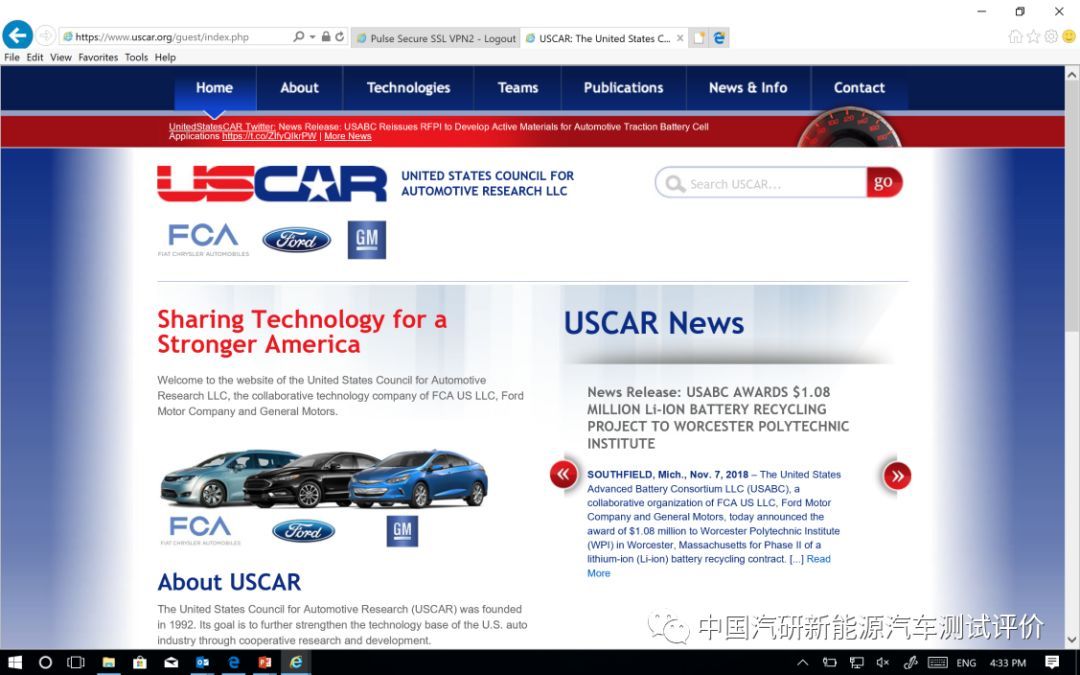Click the smiley feedback icon
The width and height of the screenshot is (1080, 675).
[x=1069, y=37]
